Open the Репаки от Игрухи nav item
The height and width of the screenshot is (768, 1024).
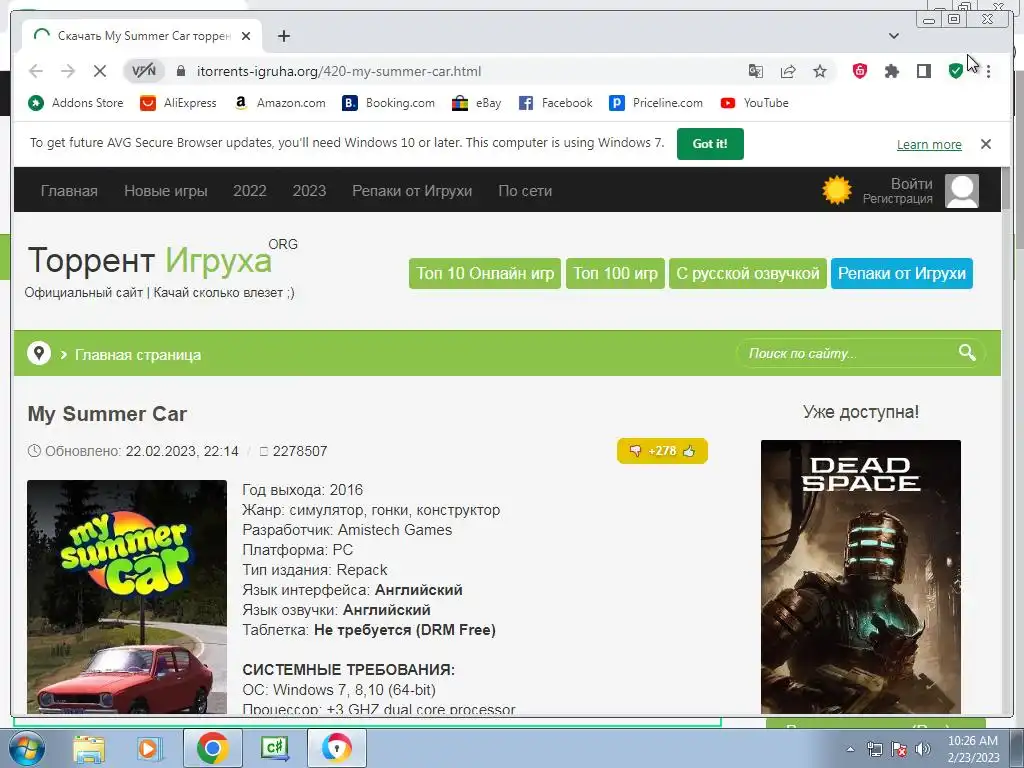412,191
